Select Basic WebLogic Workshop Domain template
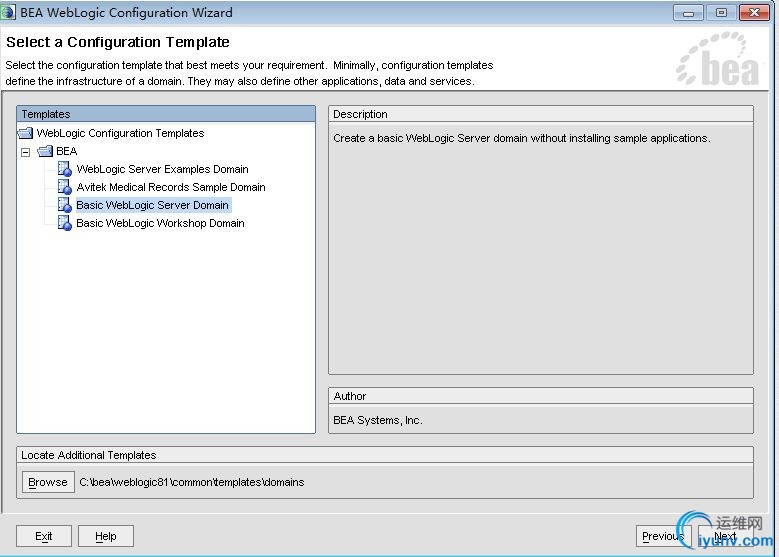 160,223
